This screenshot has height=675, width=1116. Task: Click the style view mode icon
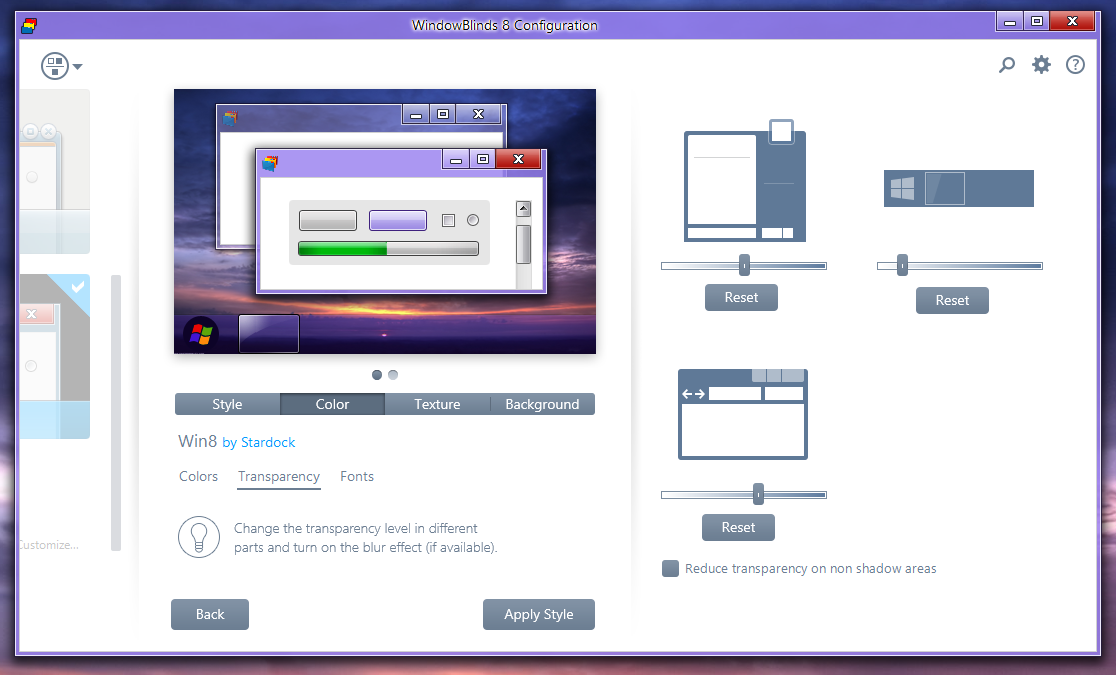(55, 66)
